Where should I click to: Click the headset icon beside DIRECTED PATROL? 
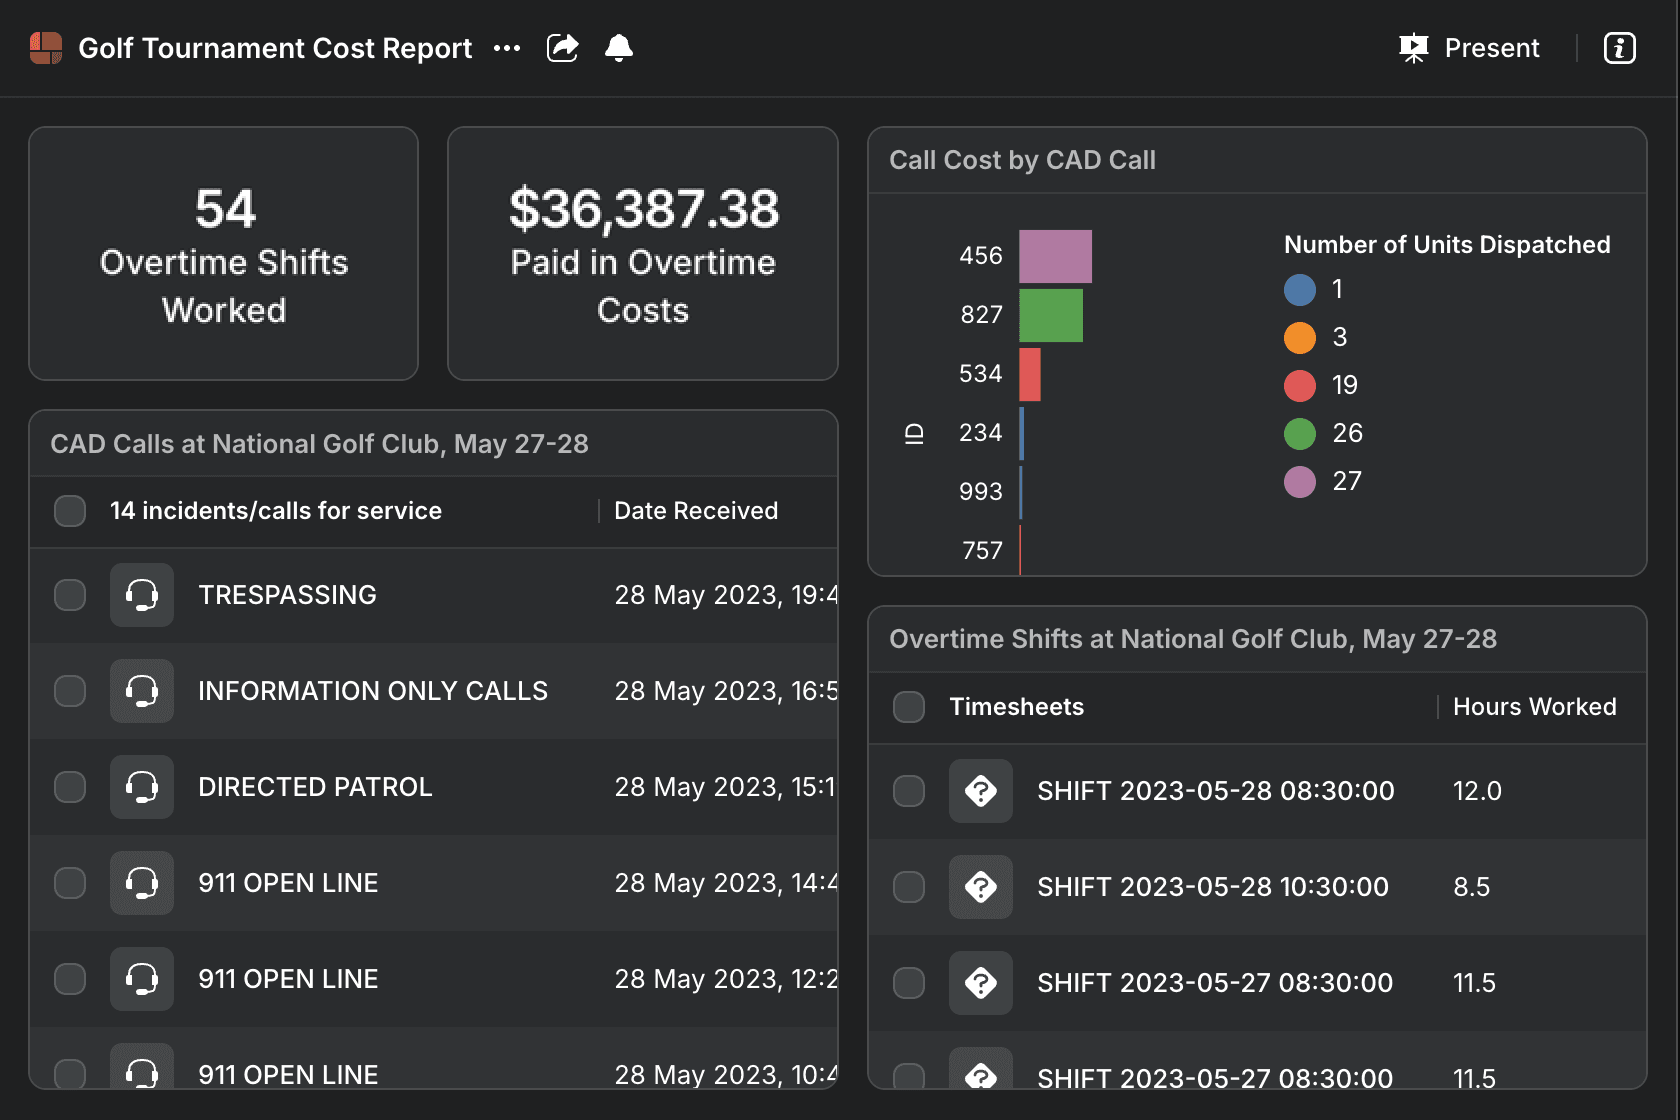click(x=142, y=787)
